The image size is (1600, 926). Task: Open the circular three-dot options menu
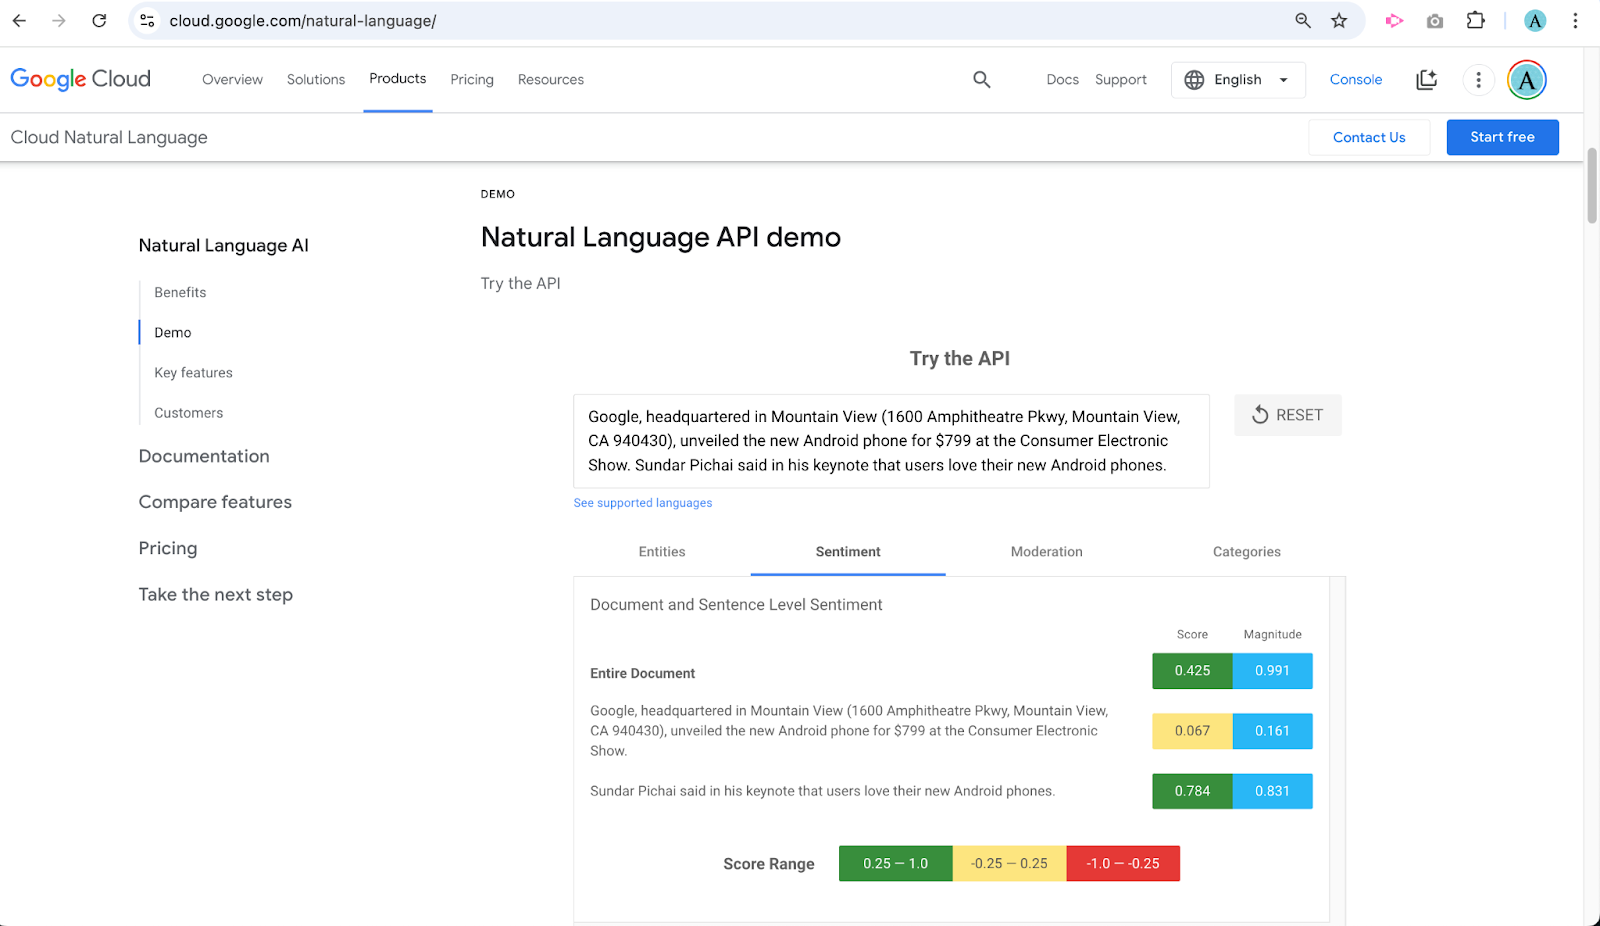pyautogui.click(x=1478, y=80)
